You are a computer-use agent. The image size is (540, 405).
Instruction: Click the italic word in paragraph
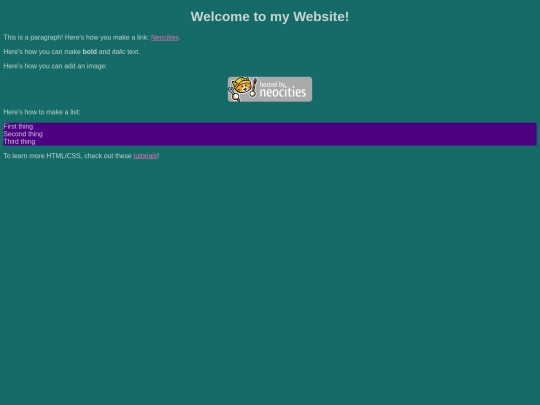pyautogui.click(x=118, y=52)
